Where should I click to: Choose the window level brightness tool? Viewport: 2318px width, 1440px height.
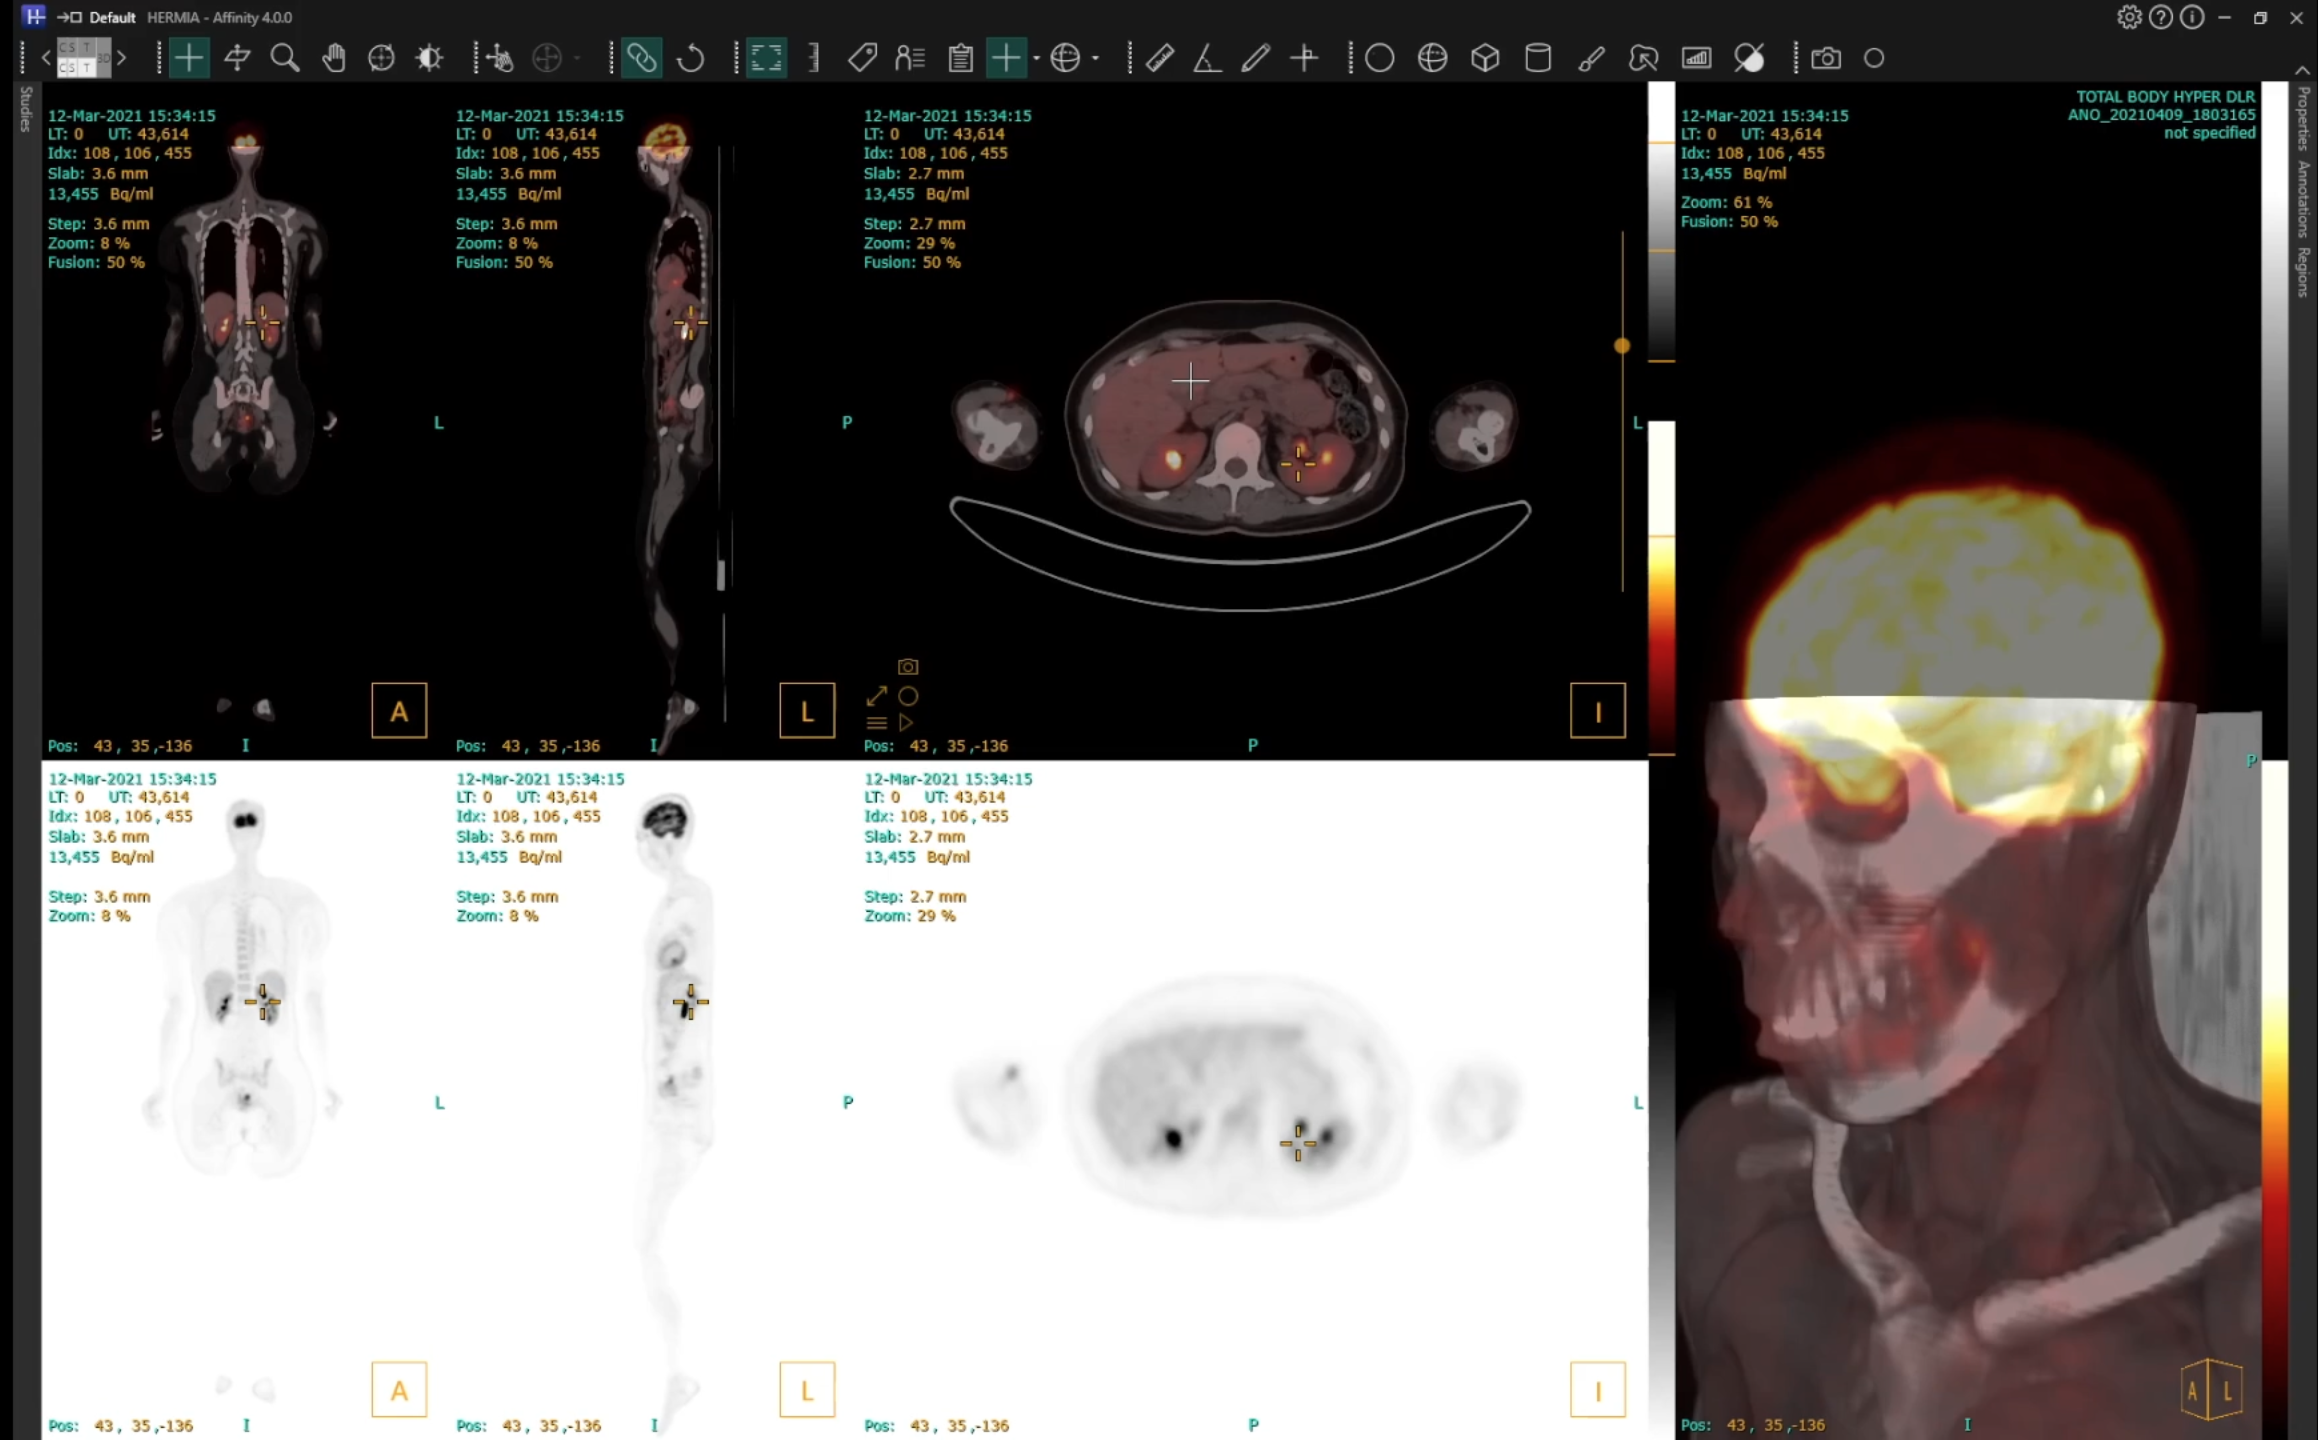pyautogui.click(x=430, y=59)
